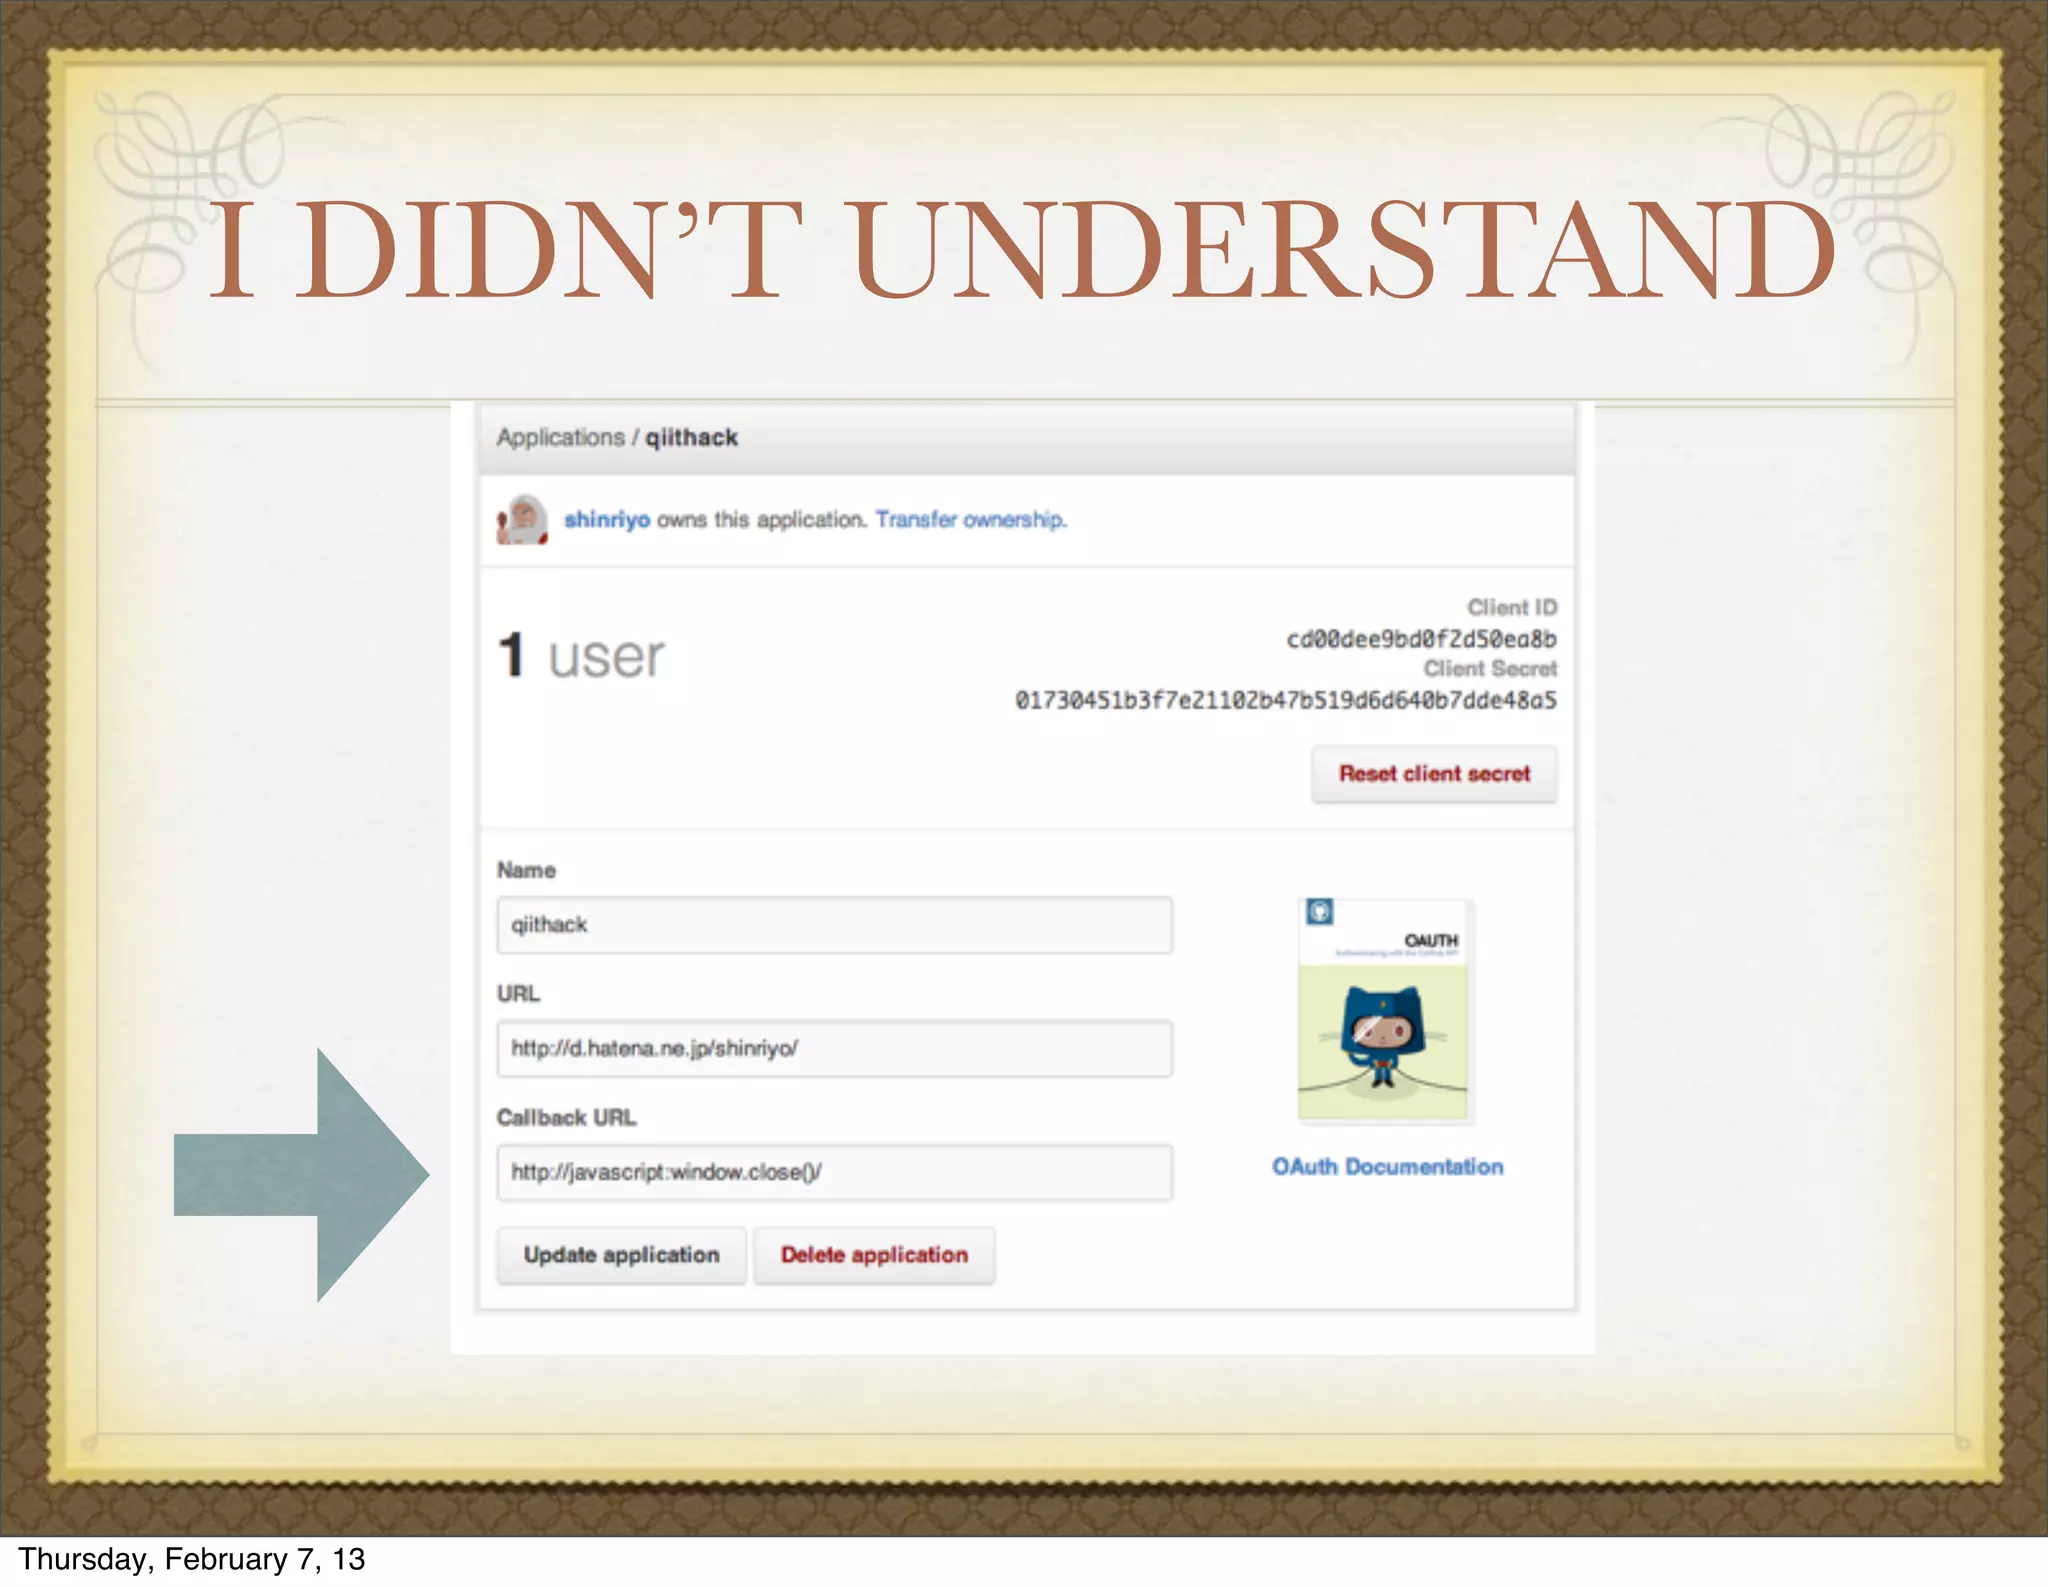The image size is (2048, 1587).
Task: Click the Client ID value text
Action: tap(1421, 639)
